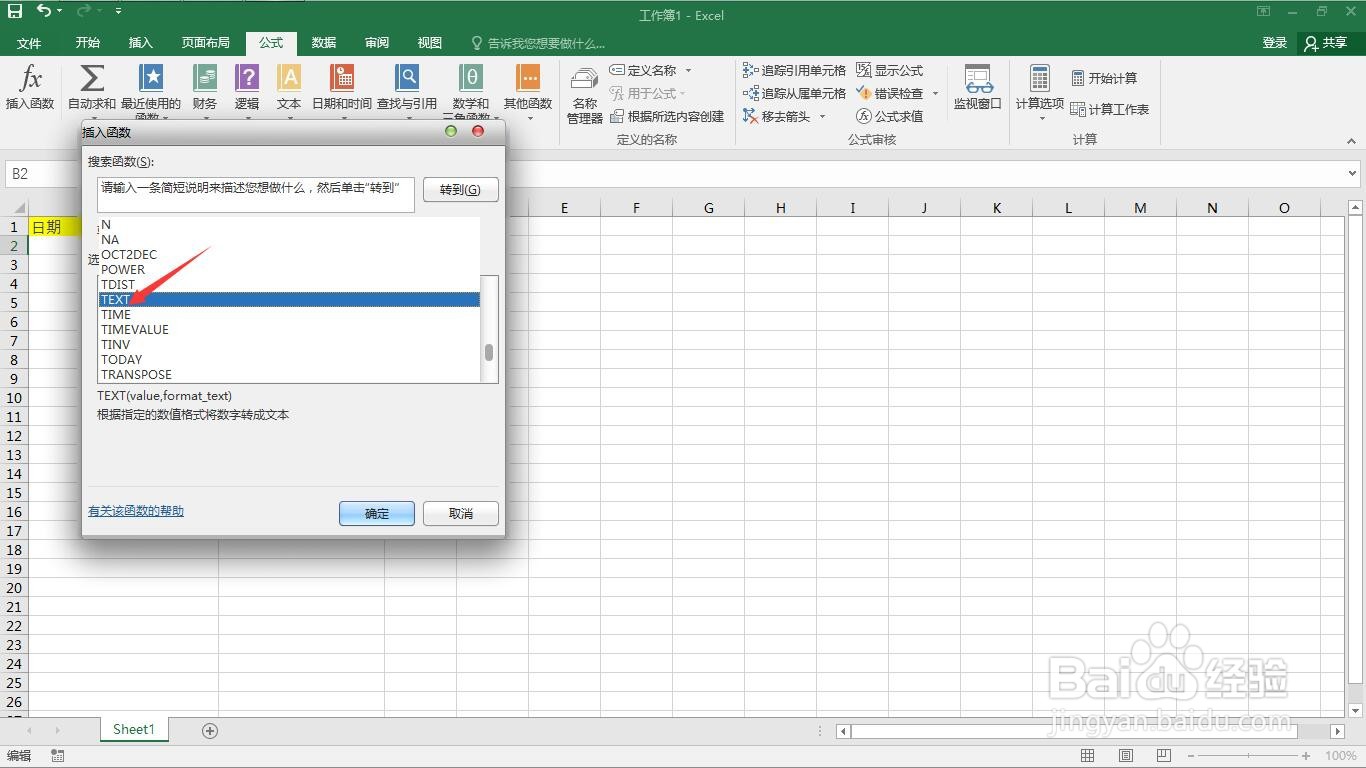Click the function list scrollbar thumb

pos(489,352)
